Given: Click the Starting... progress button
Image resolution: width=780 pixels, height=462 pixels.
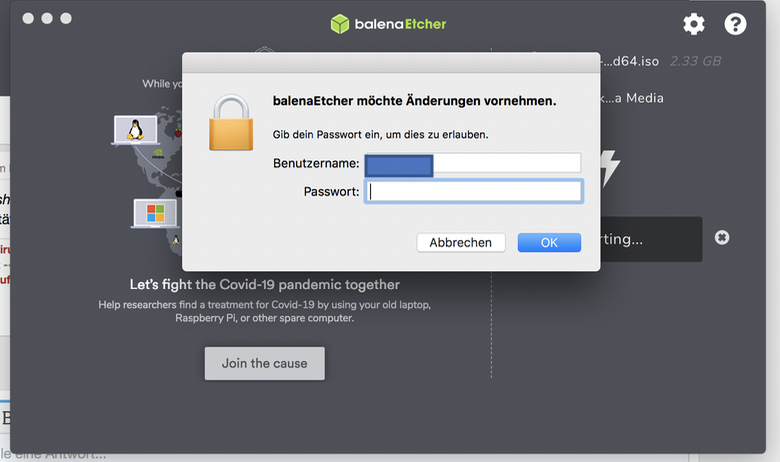Looking at the screenshot, I should (x=651, y=239).
